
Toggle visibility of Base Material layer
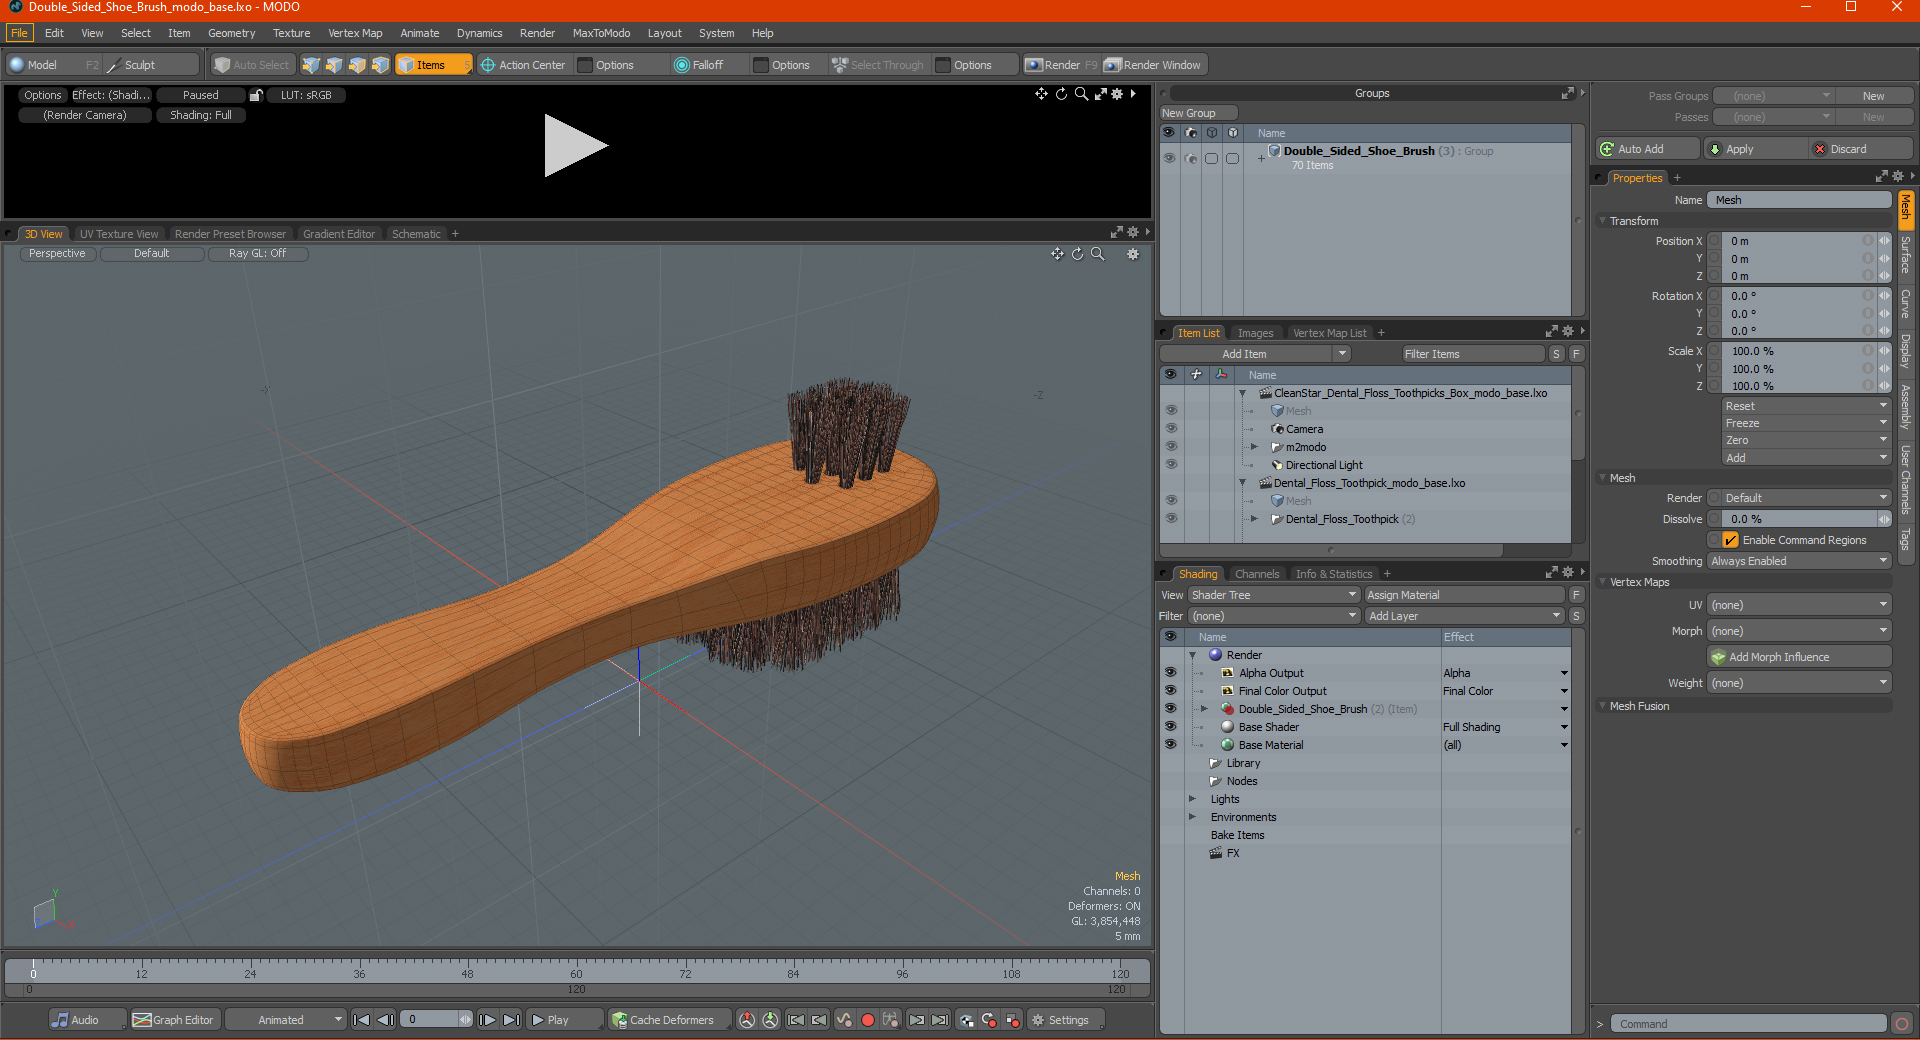pos(1170,745)
